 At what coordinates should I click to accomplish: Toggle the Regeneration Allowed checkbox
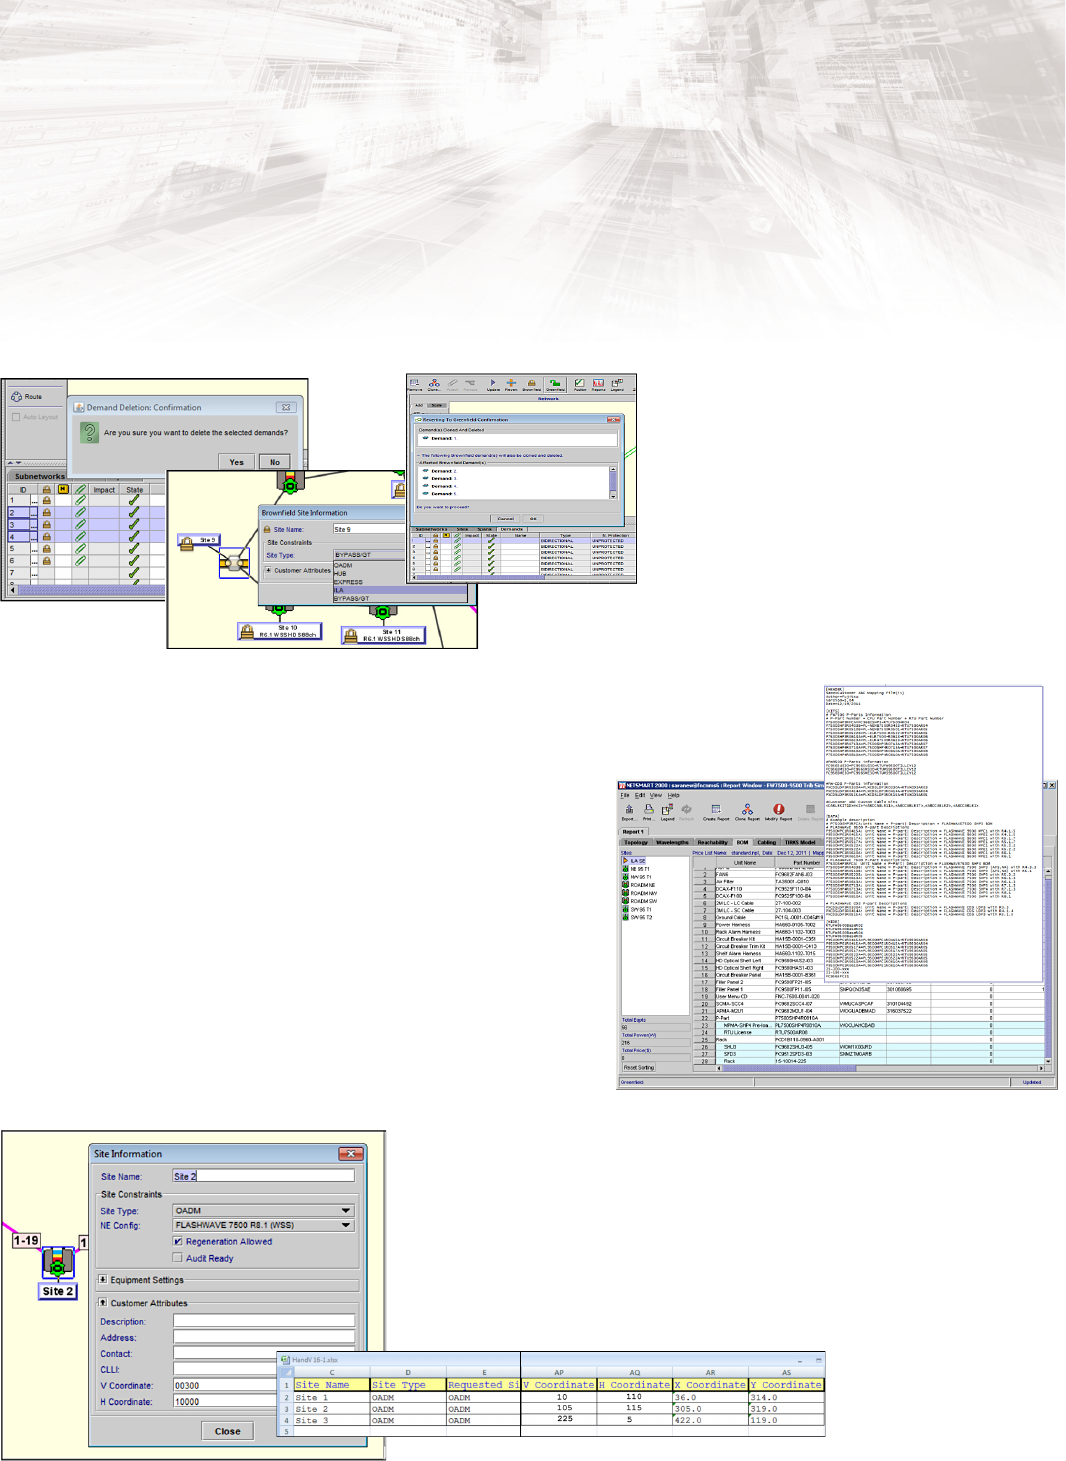pos(178,1241)
